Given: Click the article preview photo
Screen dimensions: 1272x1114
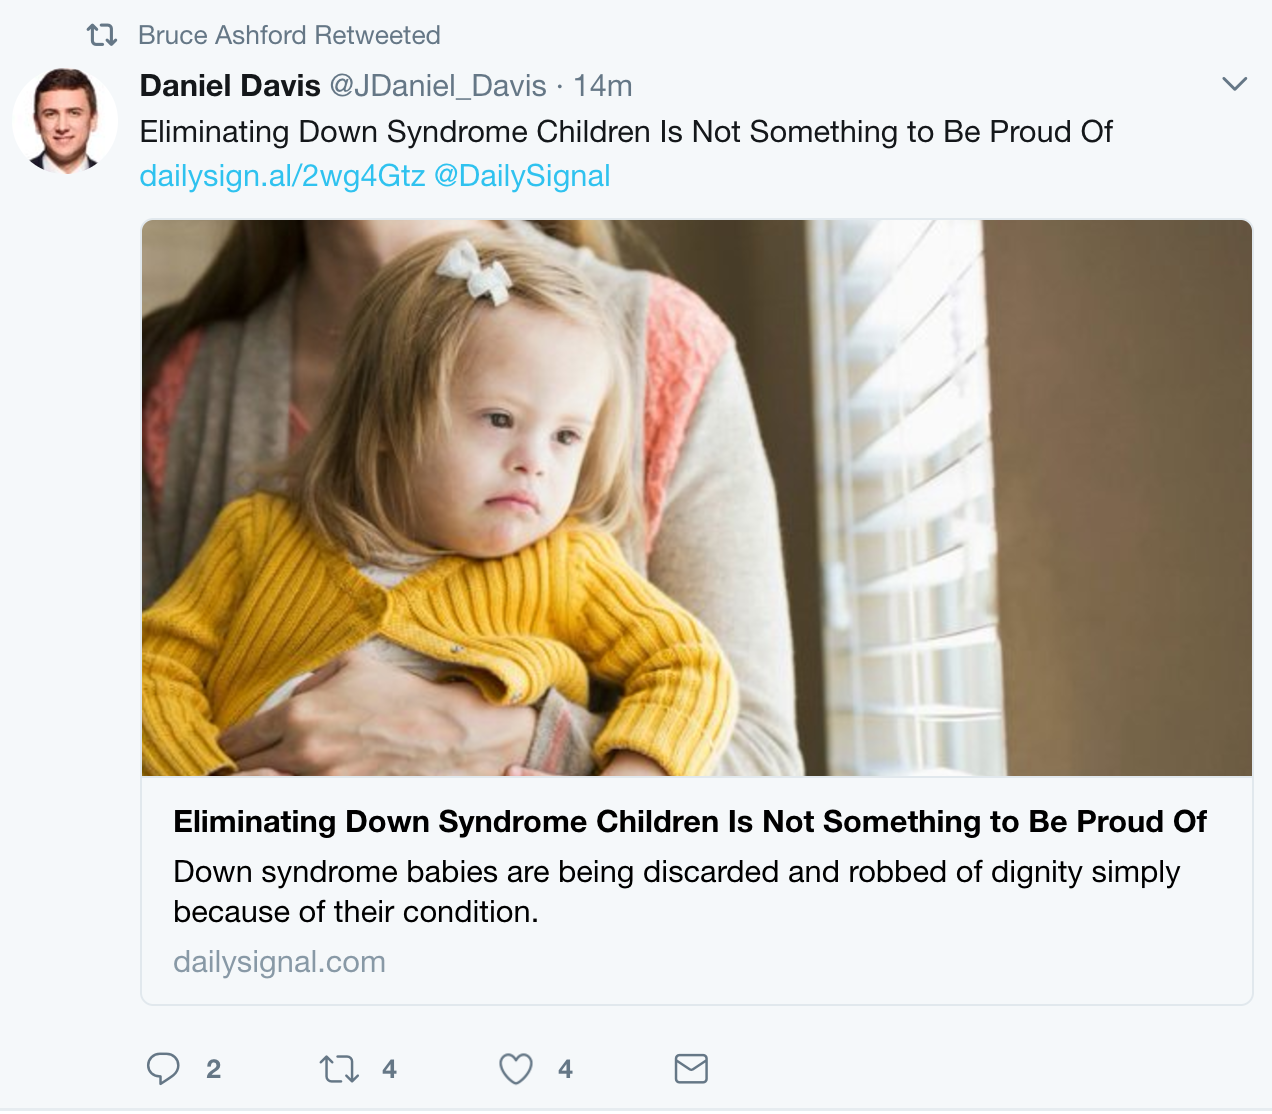Looking at the screenshot, I should click(x=696, y=498).
